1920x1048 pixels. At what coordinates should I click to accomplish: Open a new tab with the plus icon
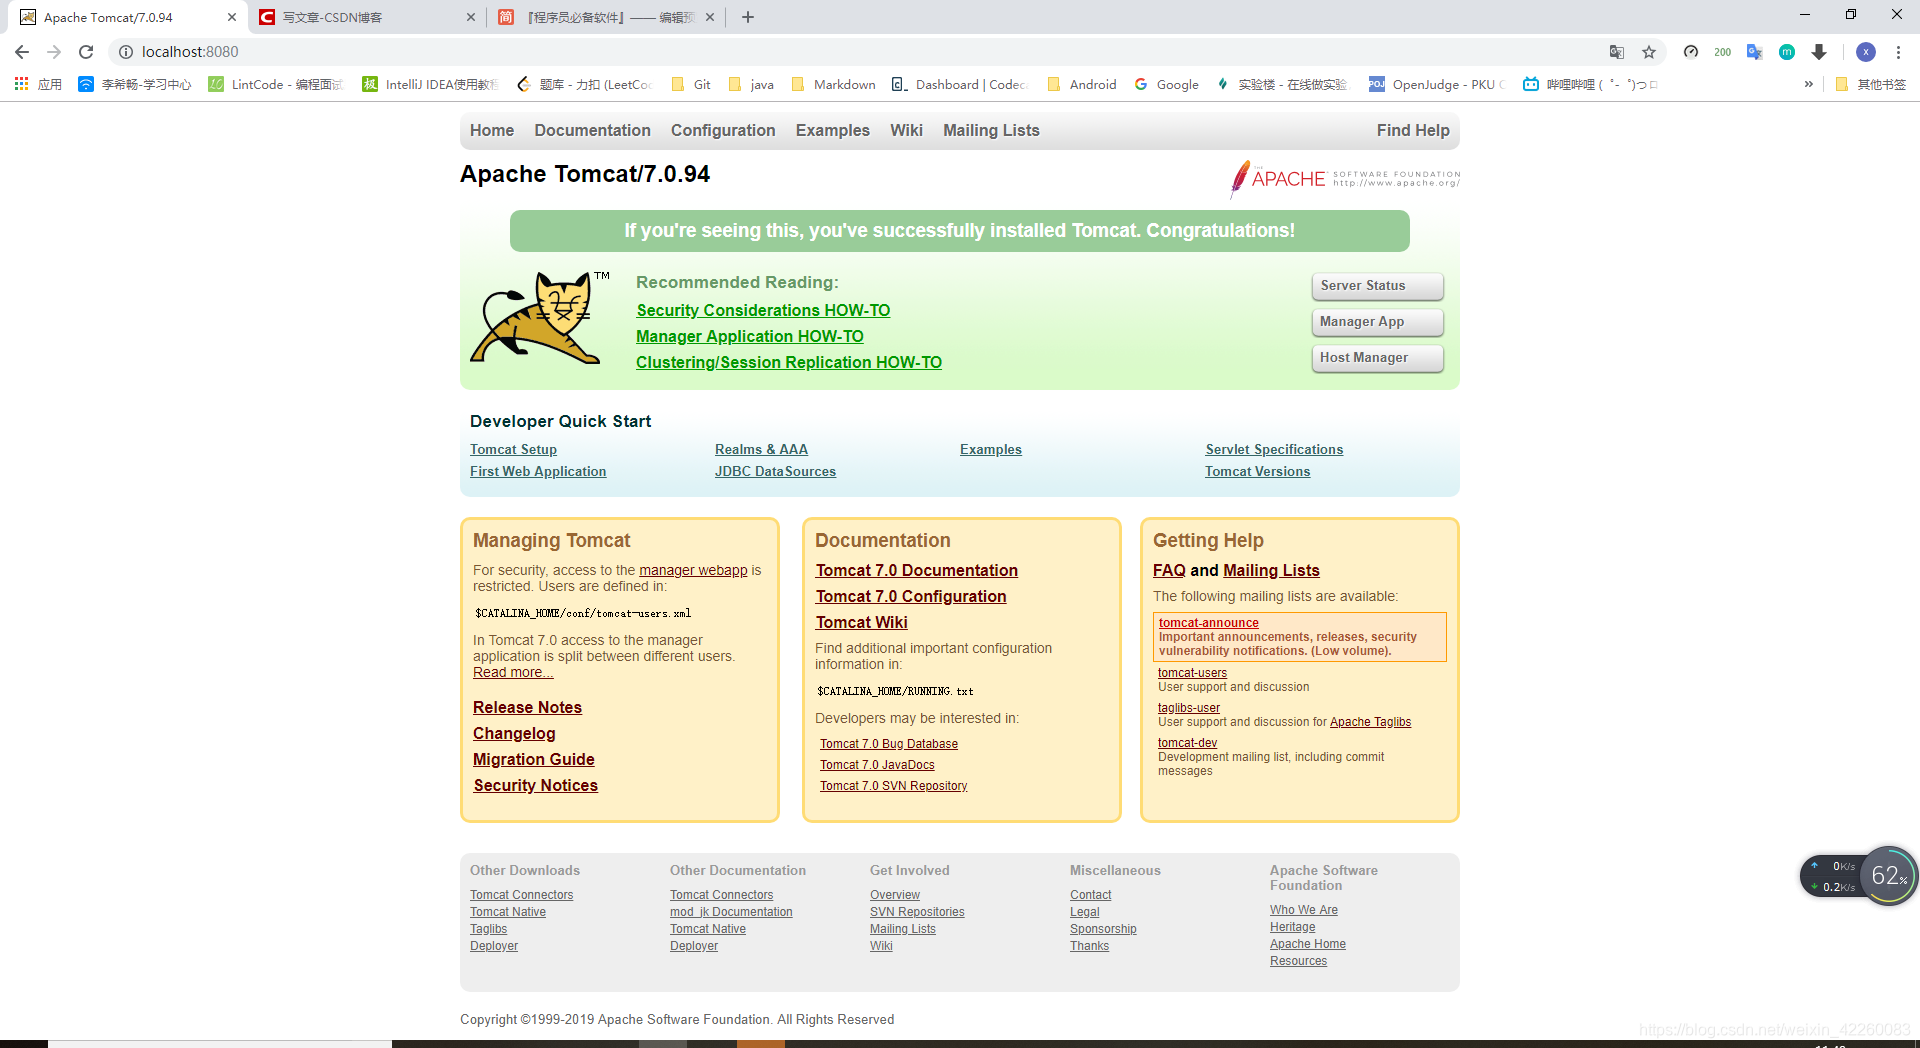(x=748, y=17)
